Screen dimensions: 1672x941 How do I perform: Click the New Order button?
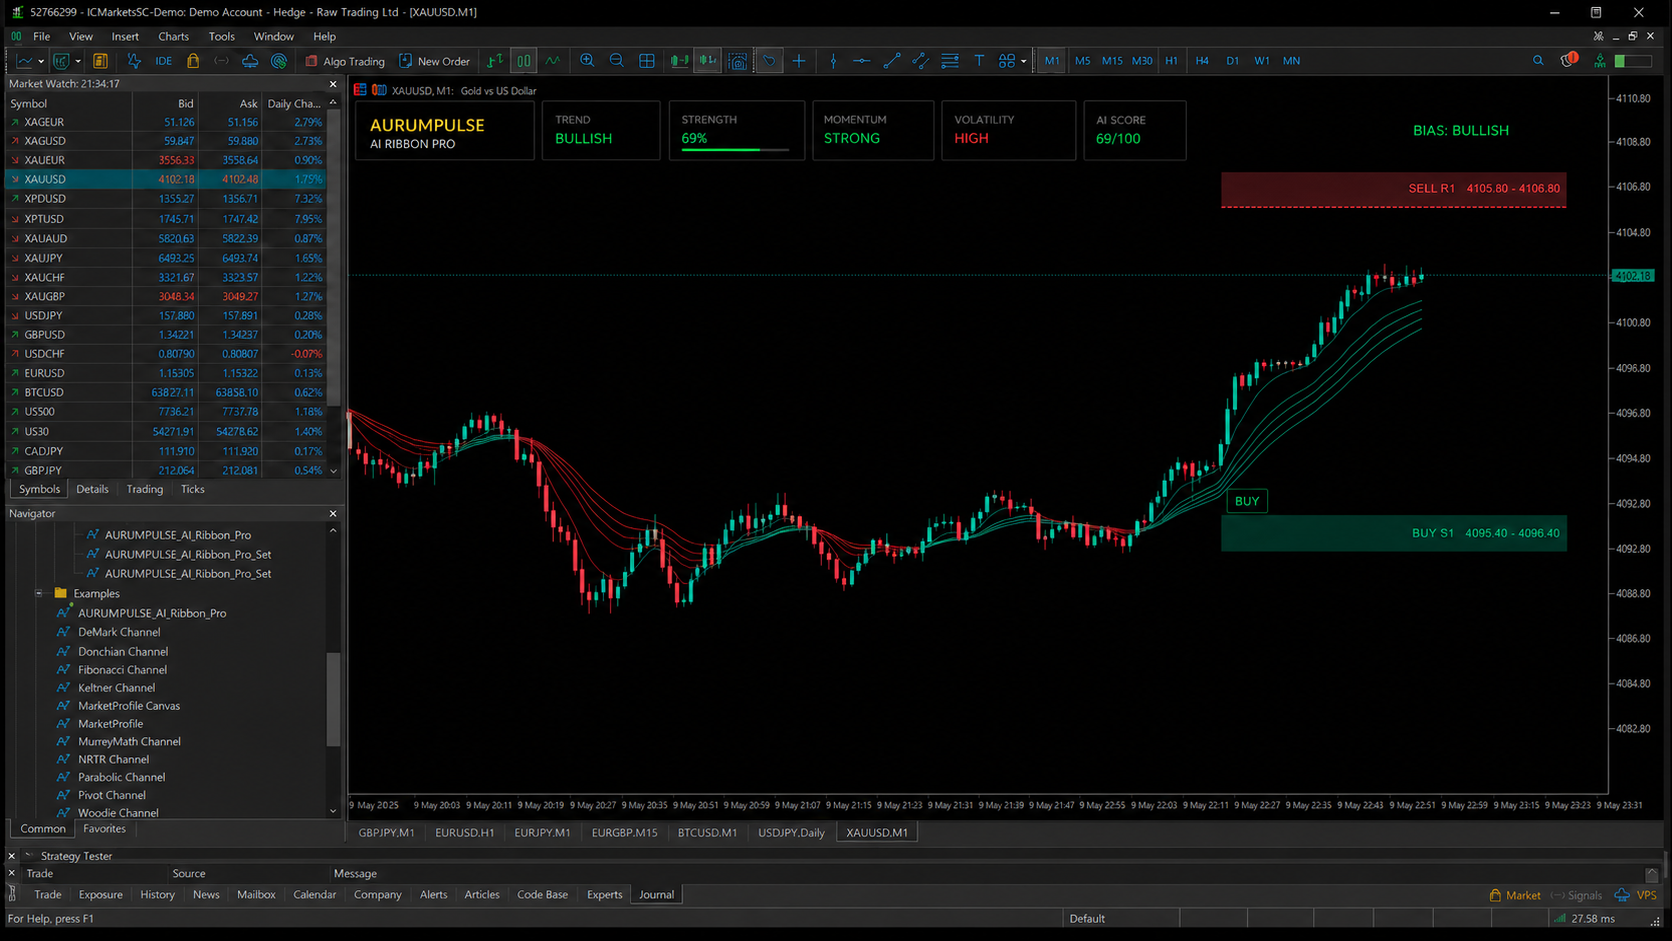tap(434, 61)
